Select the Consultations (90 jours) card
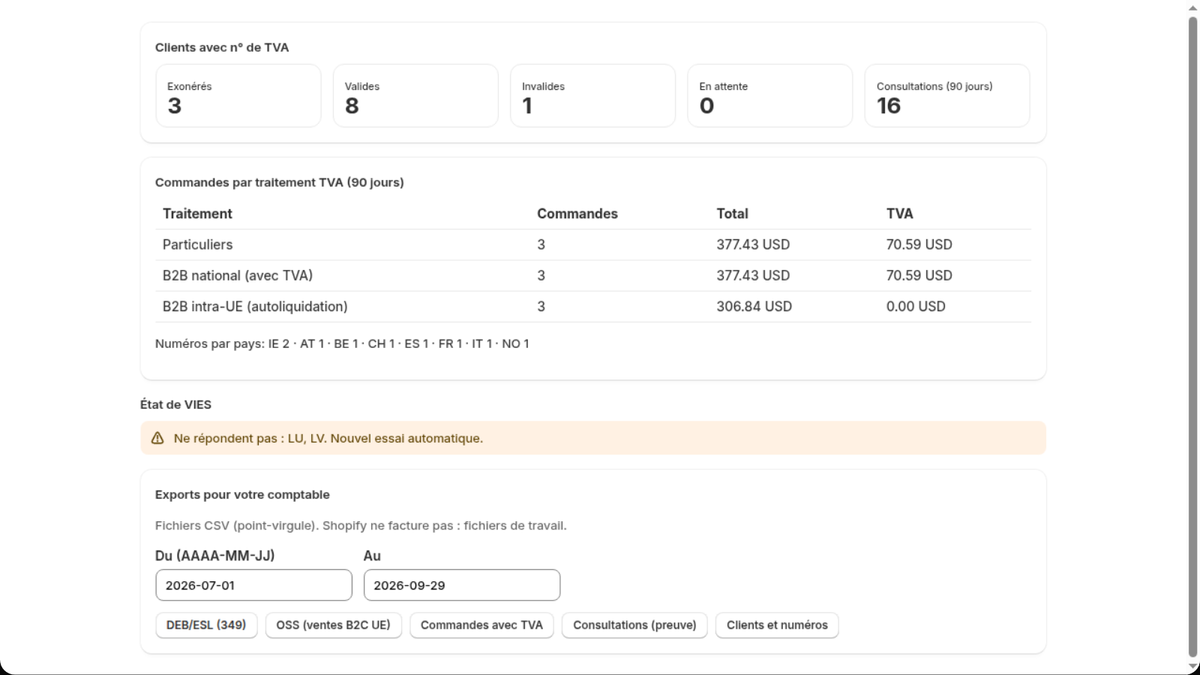The width and height of the screenshot is (1200, 675). click(x=947, y=96)
